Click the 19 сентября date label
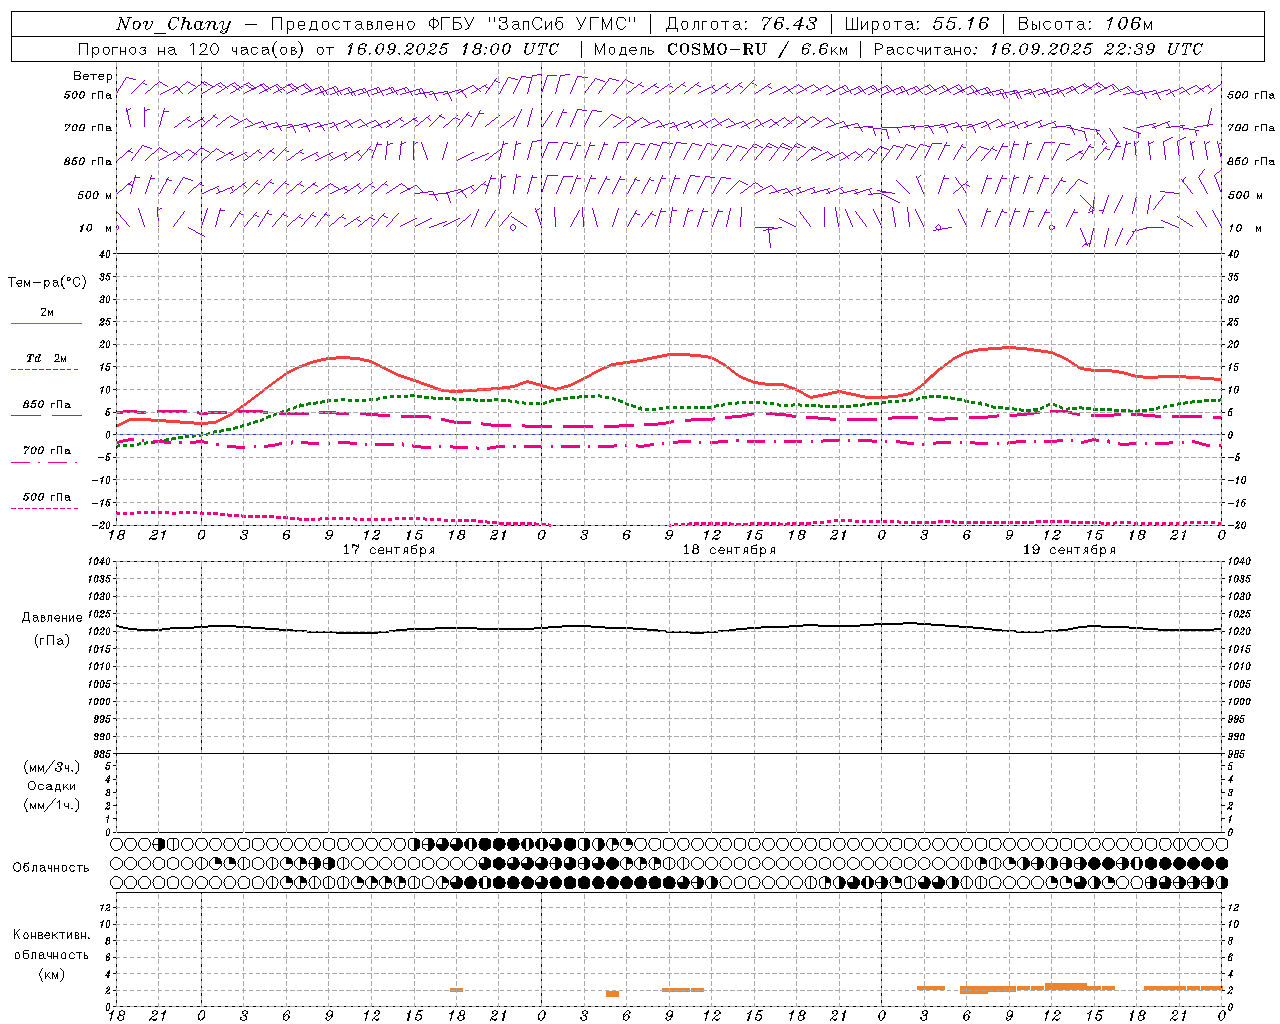The image size is (1280, 1024). [1069, 550]
